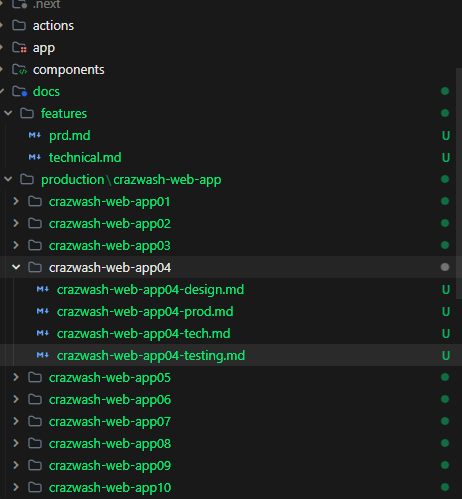Open the app folder
The image size is (462, 499).
(44, 48)
